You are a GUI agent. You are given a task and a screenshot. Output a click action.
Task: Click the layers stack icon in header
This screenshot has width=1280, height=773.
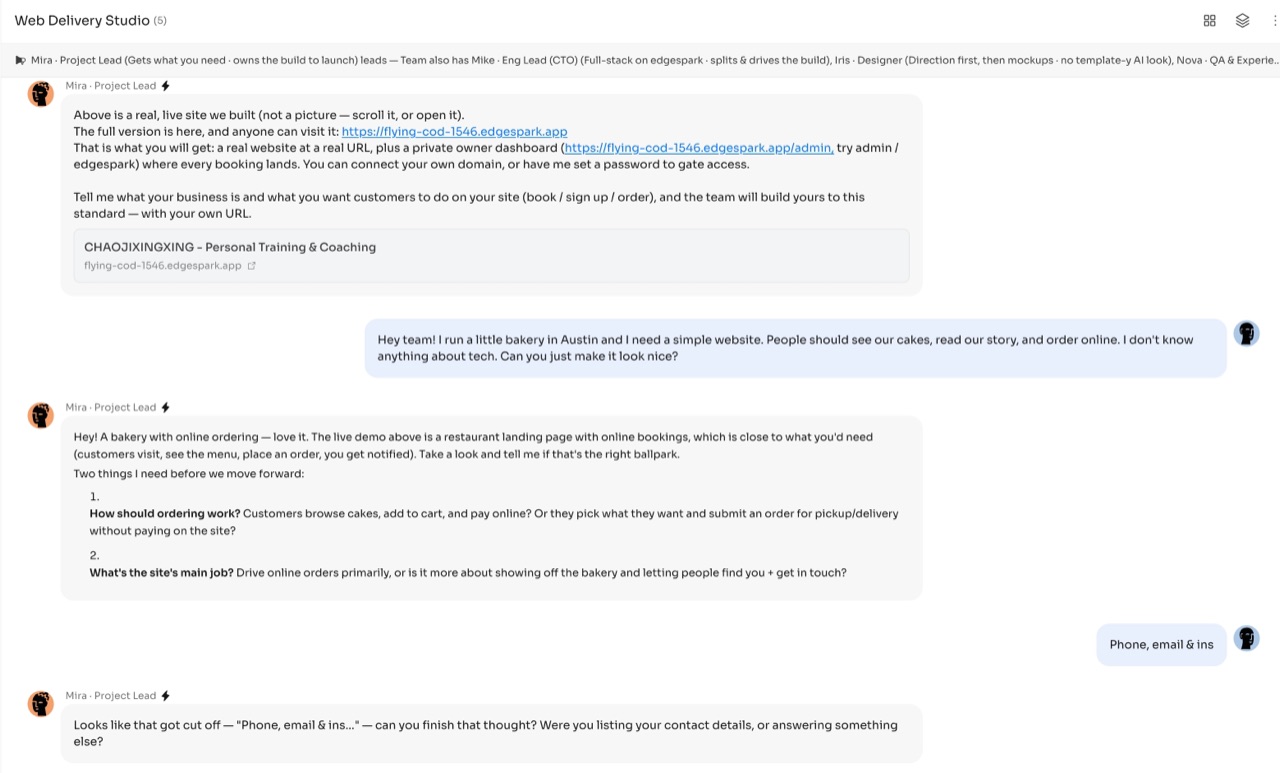(1242, 20)
